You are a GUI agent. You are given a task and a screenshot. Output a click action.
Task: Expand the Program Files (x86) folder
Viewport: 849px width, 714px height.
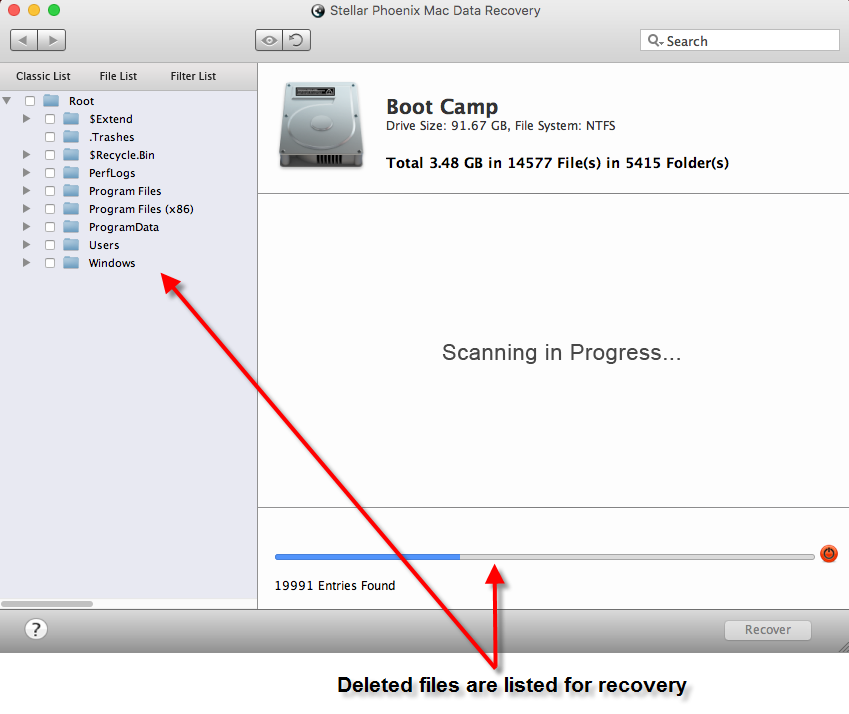pos(26,208)
